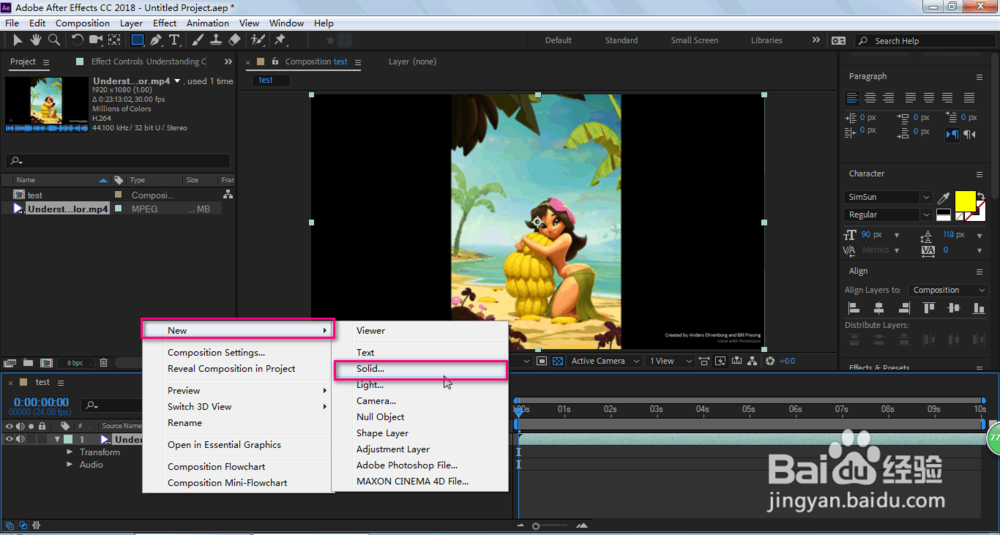Align layers vertically to center
The height and width of the screenshot is (535, 1000).
pyautogui.click(x=954, y=309)
